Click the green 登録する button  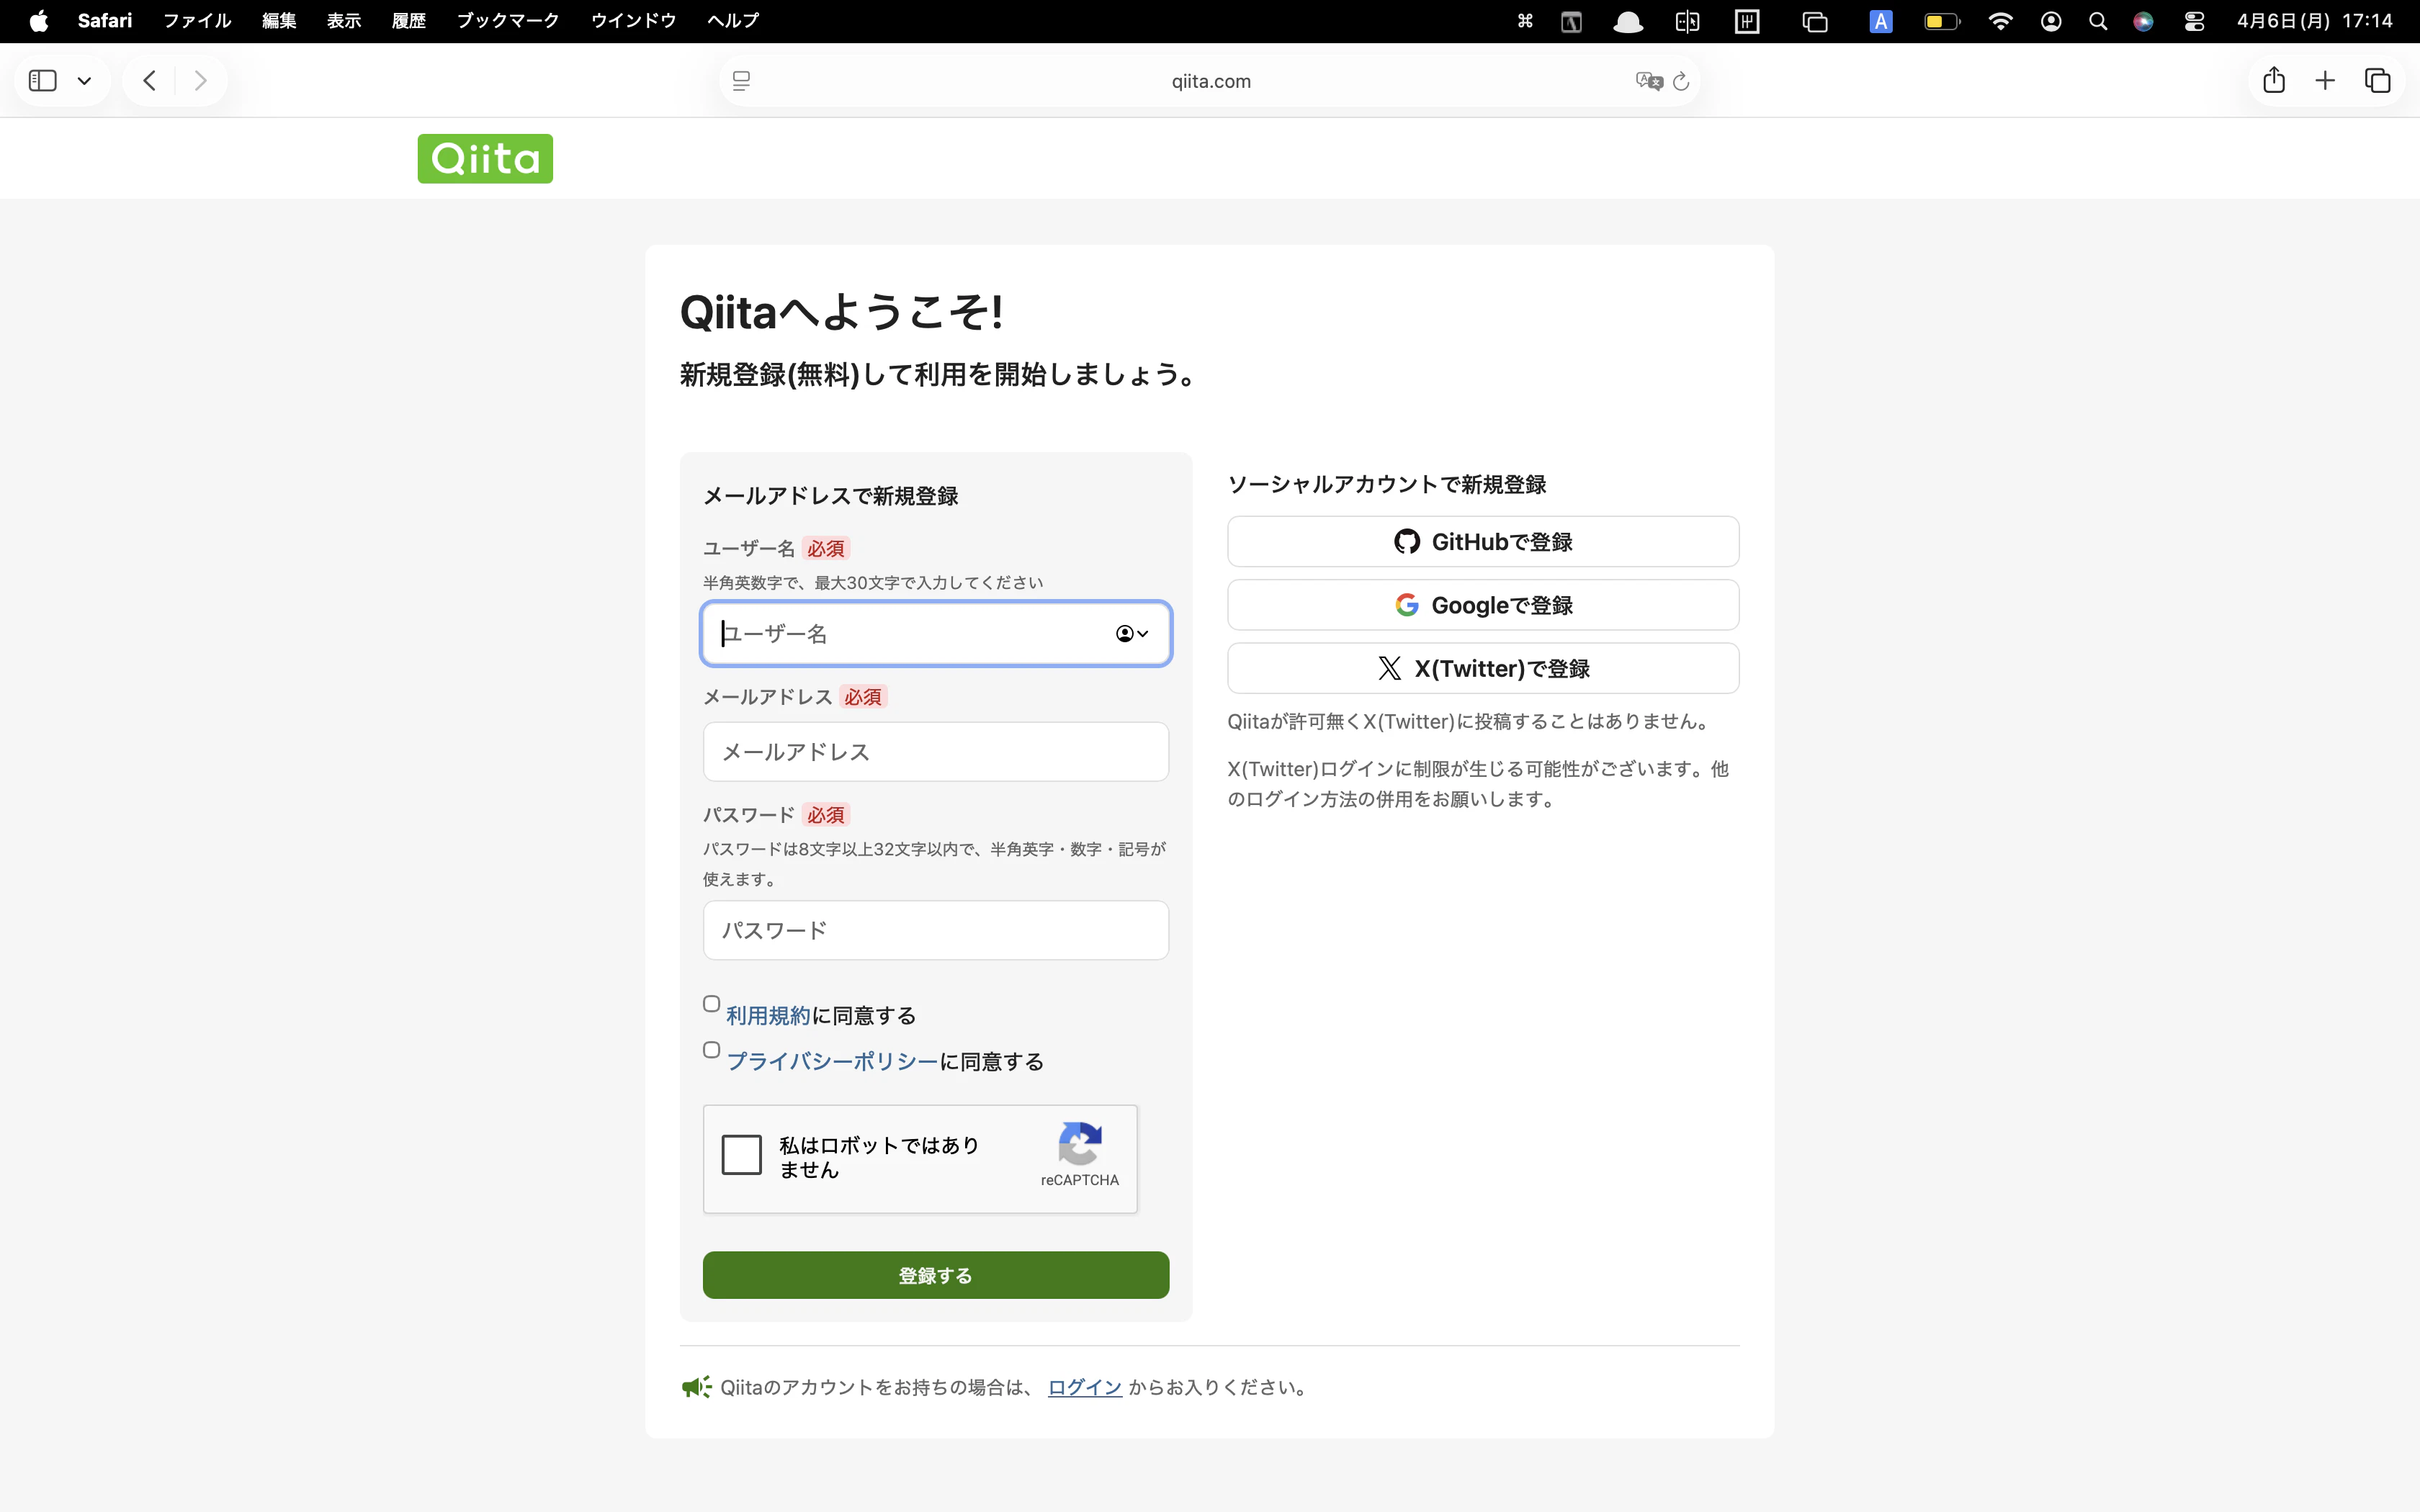pos(936,1275)
